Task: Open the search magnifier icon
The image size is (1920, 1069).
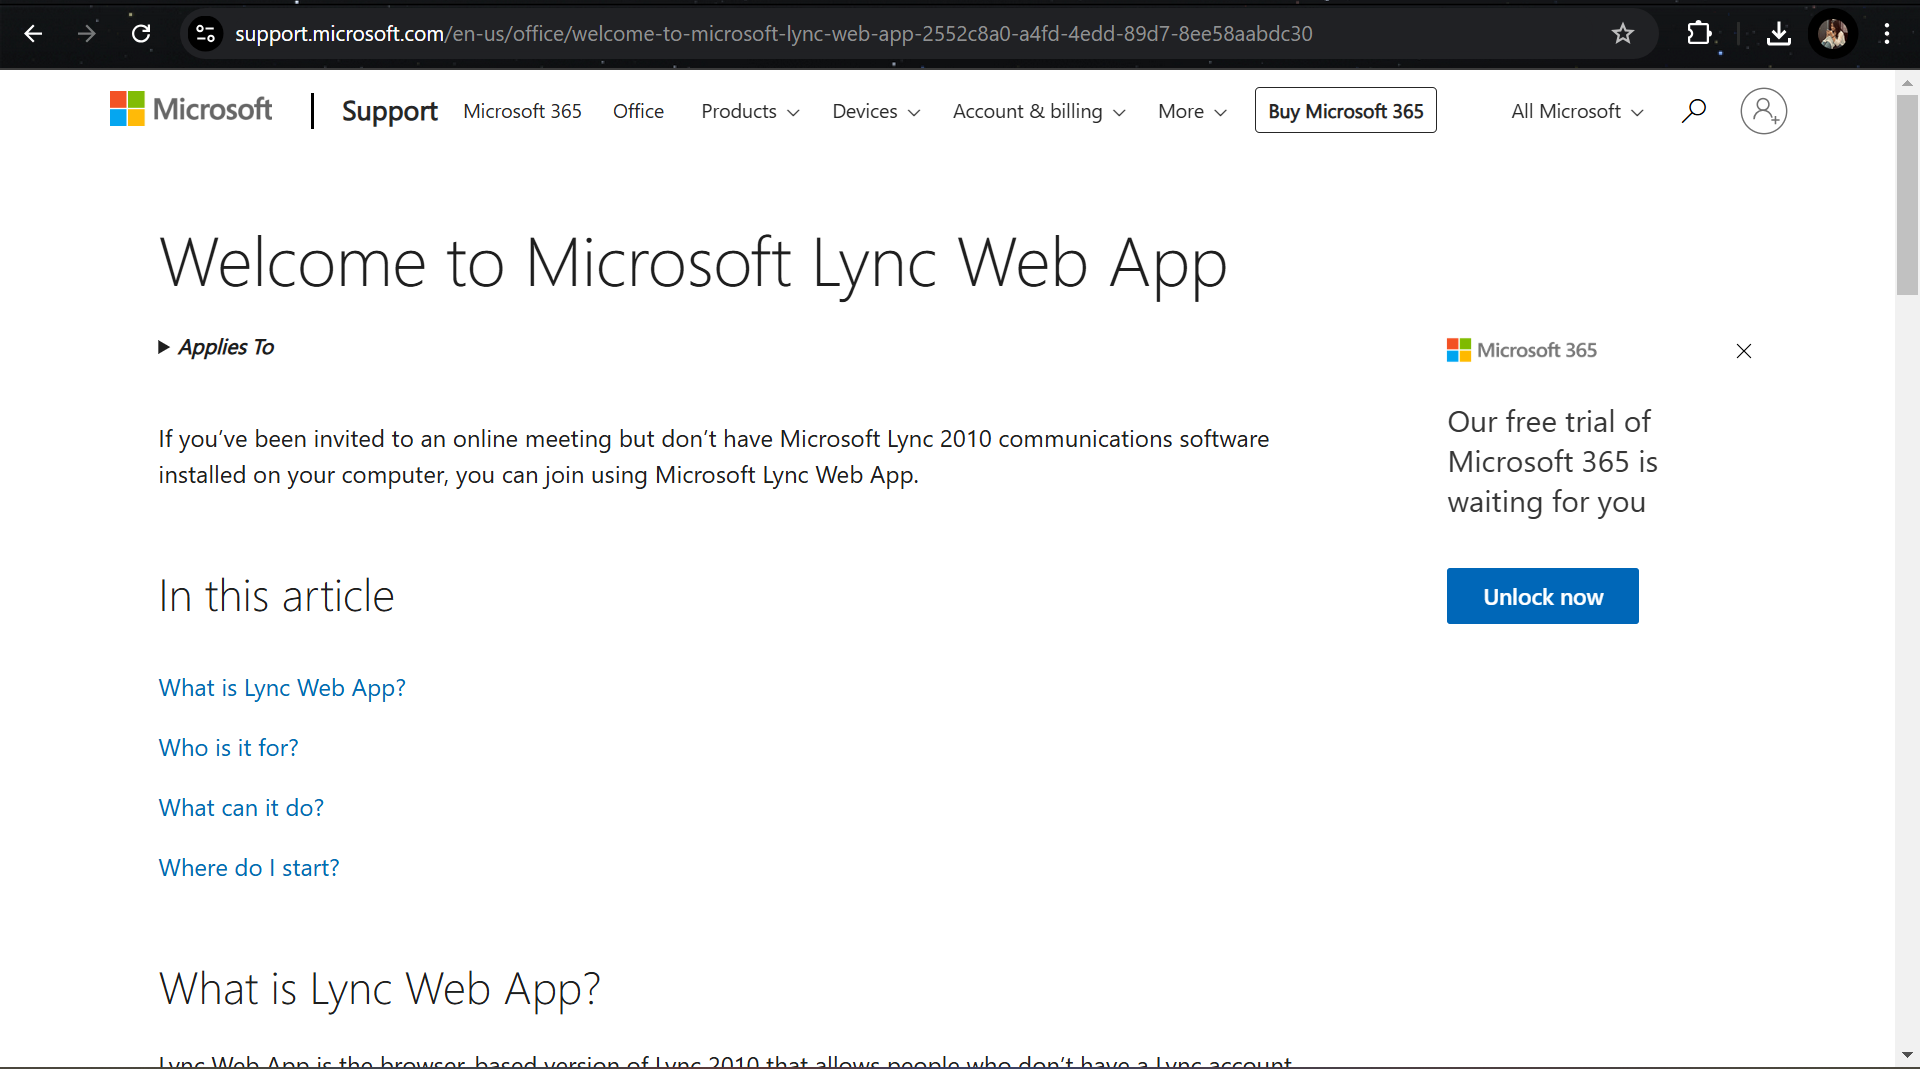Action: click(1693, 111)
